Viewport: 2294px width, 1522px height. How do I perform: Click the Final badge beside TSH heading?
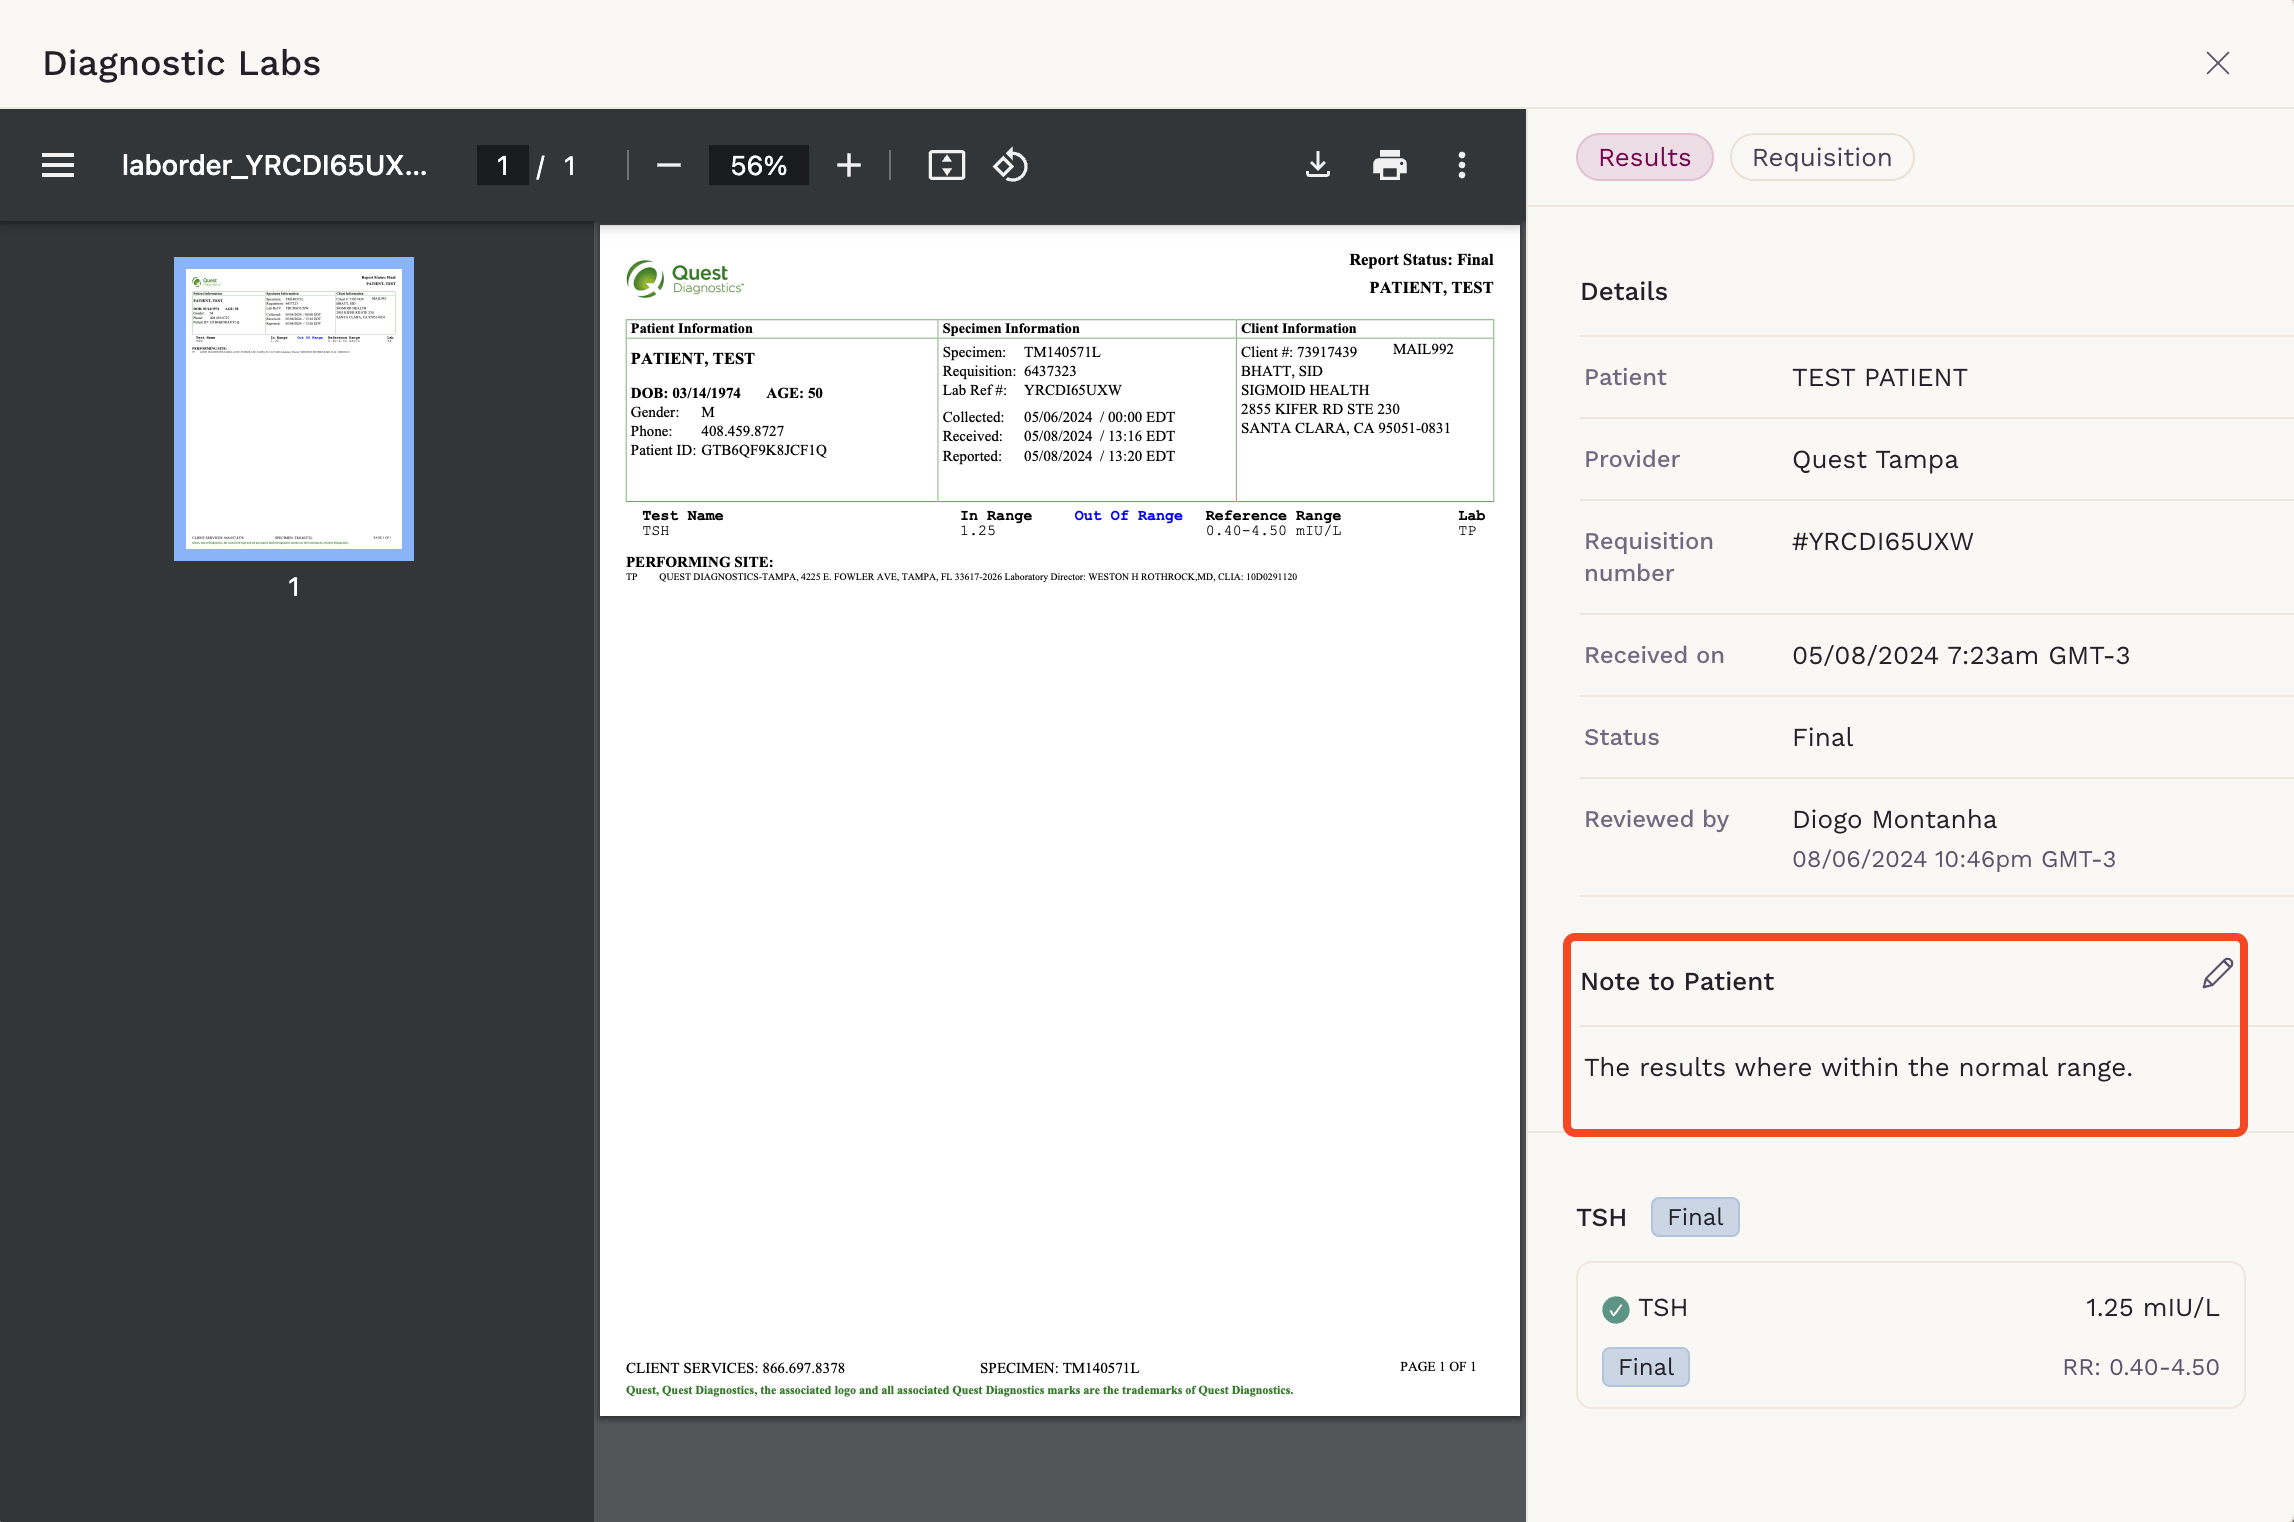1695,1217
